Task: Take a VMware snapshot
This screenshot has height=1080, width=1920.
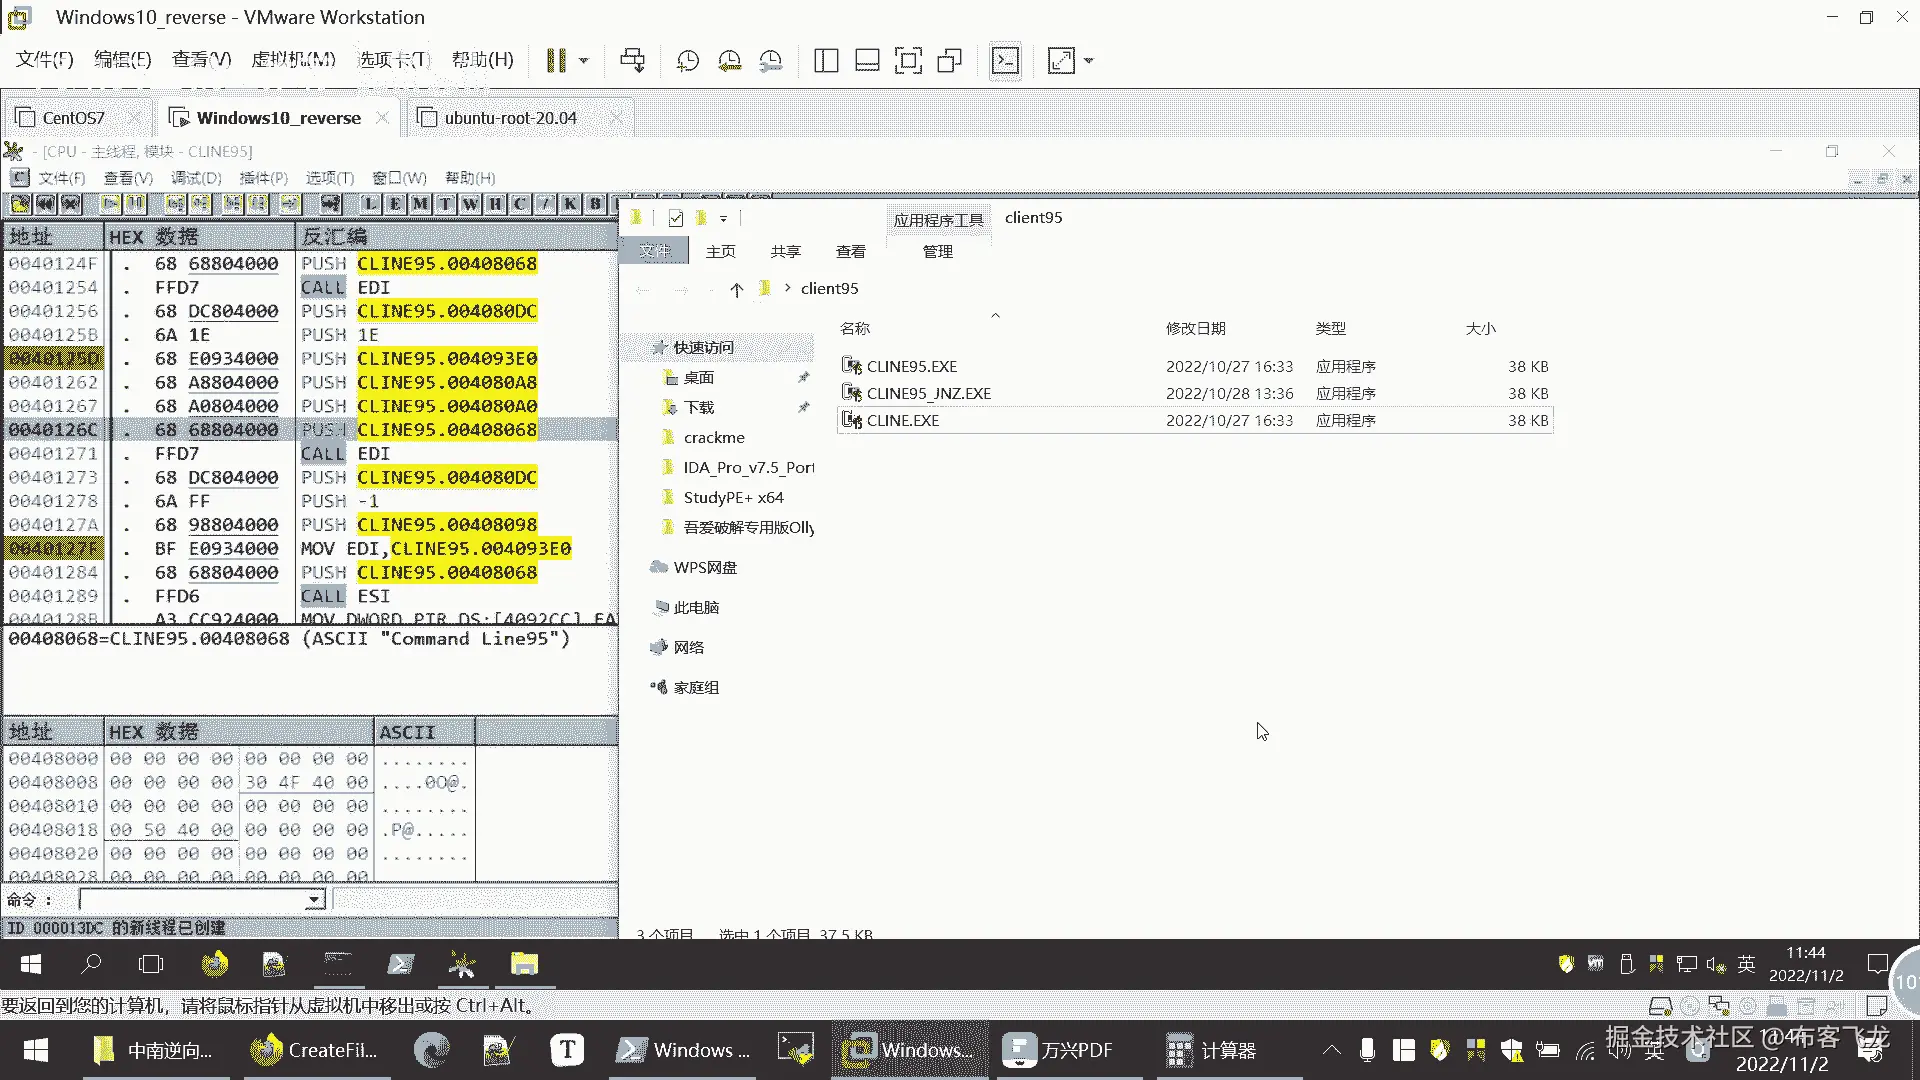Action: pos(687,61)
